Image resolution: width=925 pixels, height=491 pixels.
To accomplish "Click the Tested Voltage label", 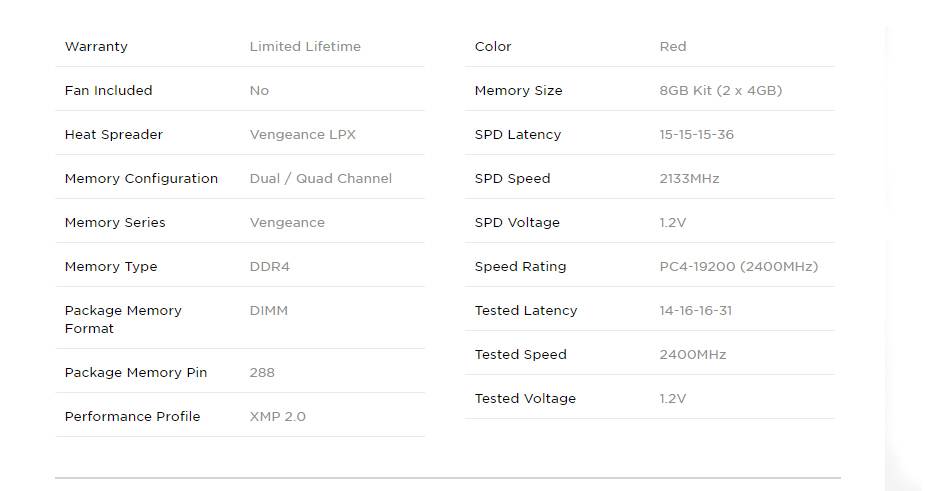I will pyautogui.click(x=525, y=399).
